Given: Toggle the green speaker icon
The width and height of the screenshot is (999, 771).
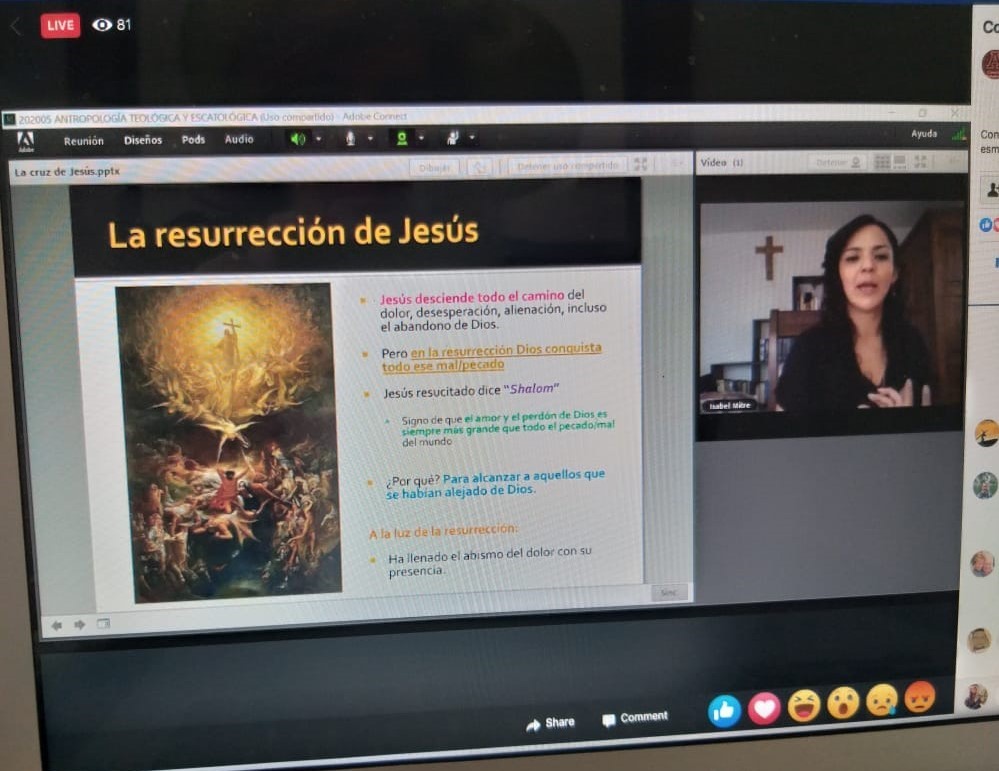Looking at the screenshot, I should pyautogui.click(x=298, y=138).
